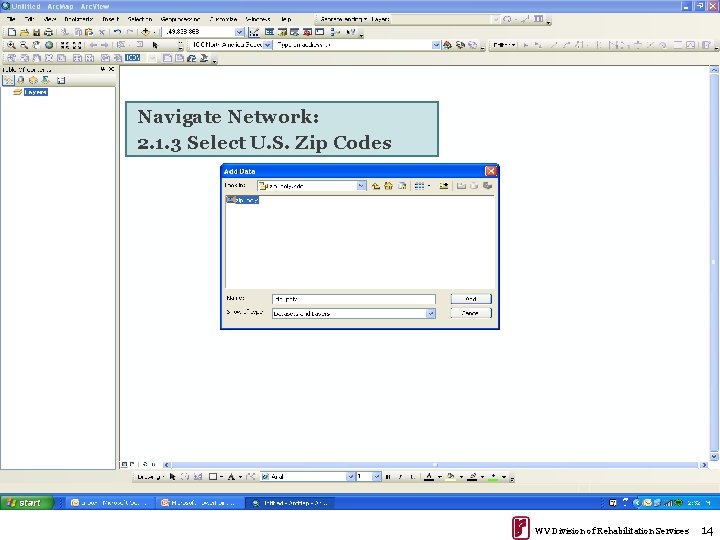Click the address search input box

354,45
